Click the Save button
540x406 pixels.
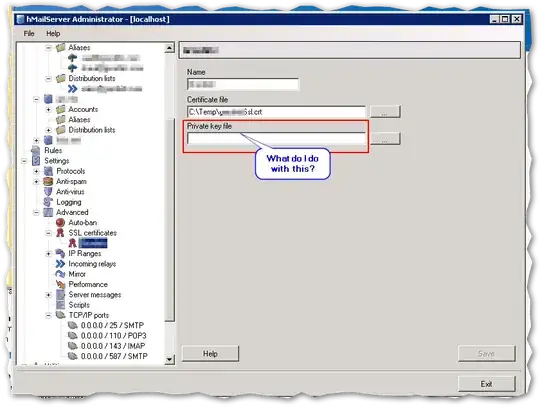(486, 354)
